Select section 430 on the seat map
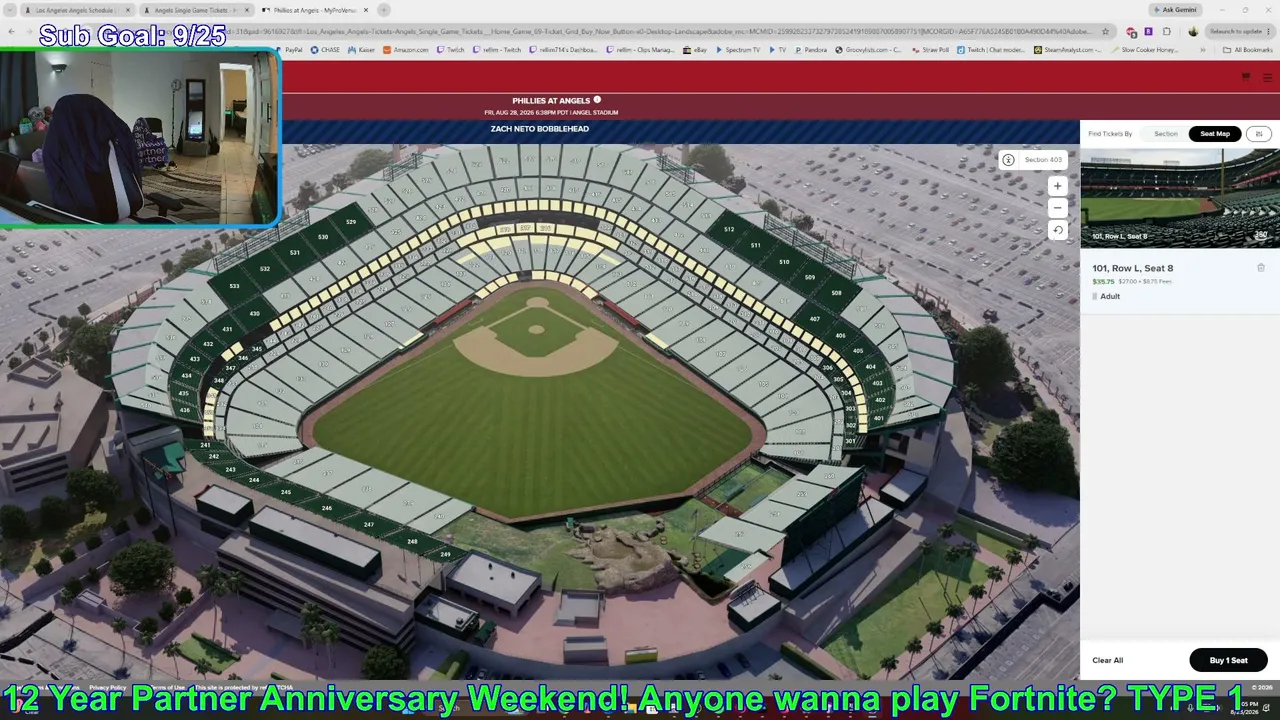 pyautogui.click(x=255, y=314)
